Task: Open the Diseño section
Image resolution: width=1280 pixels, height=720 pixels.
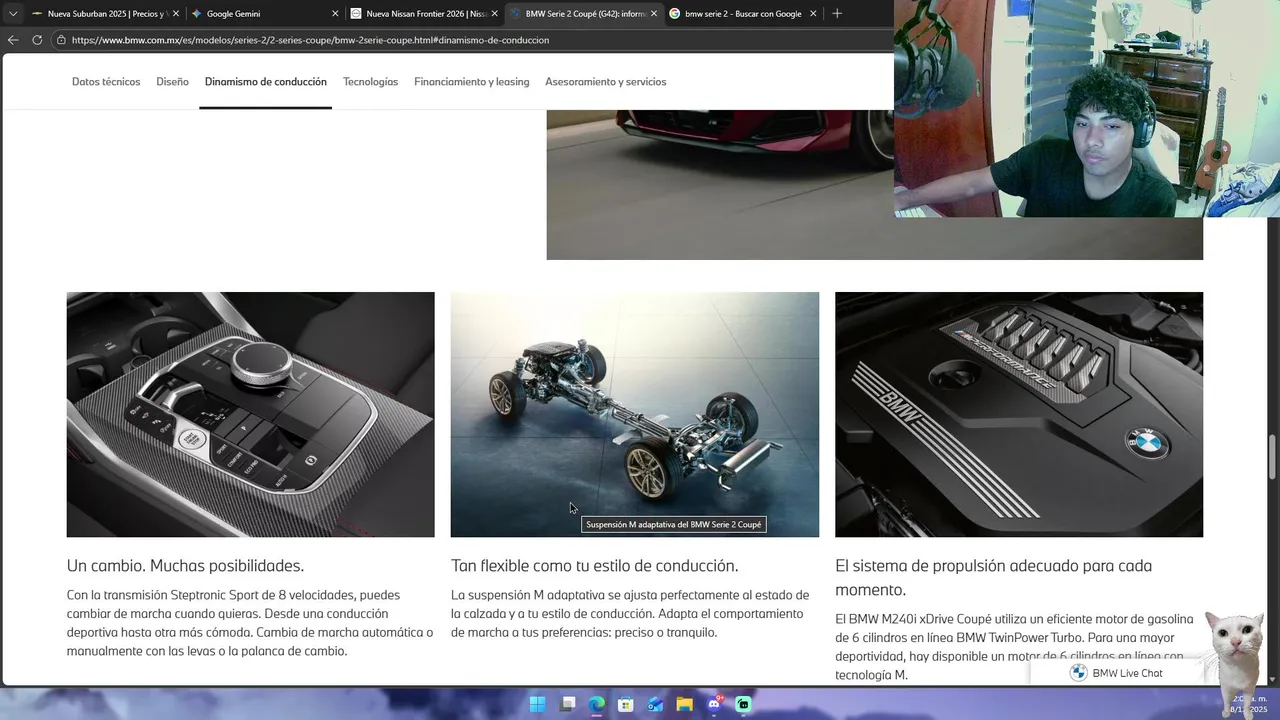Action: [x=172, y=82]
